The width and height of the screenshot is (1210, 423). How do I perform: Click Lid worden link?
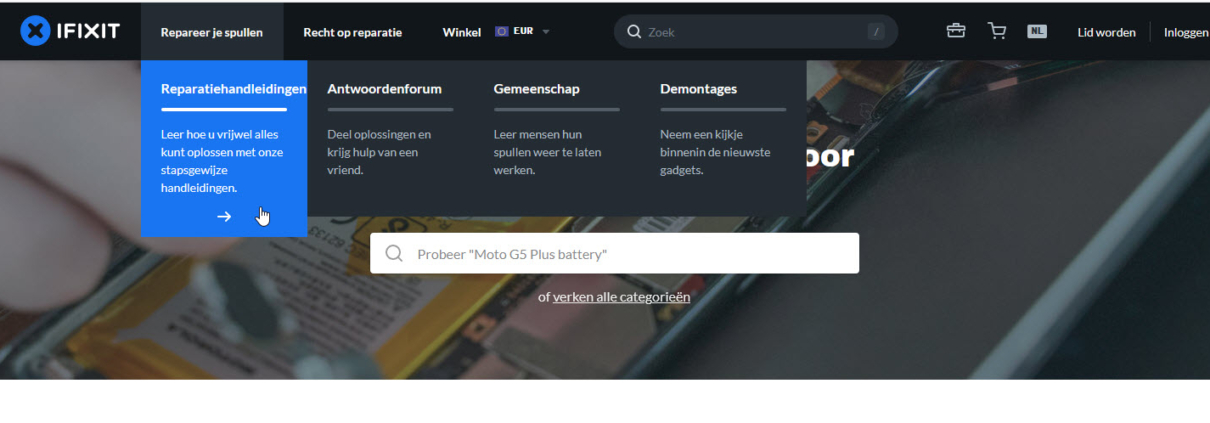1106,32
